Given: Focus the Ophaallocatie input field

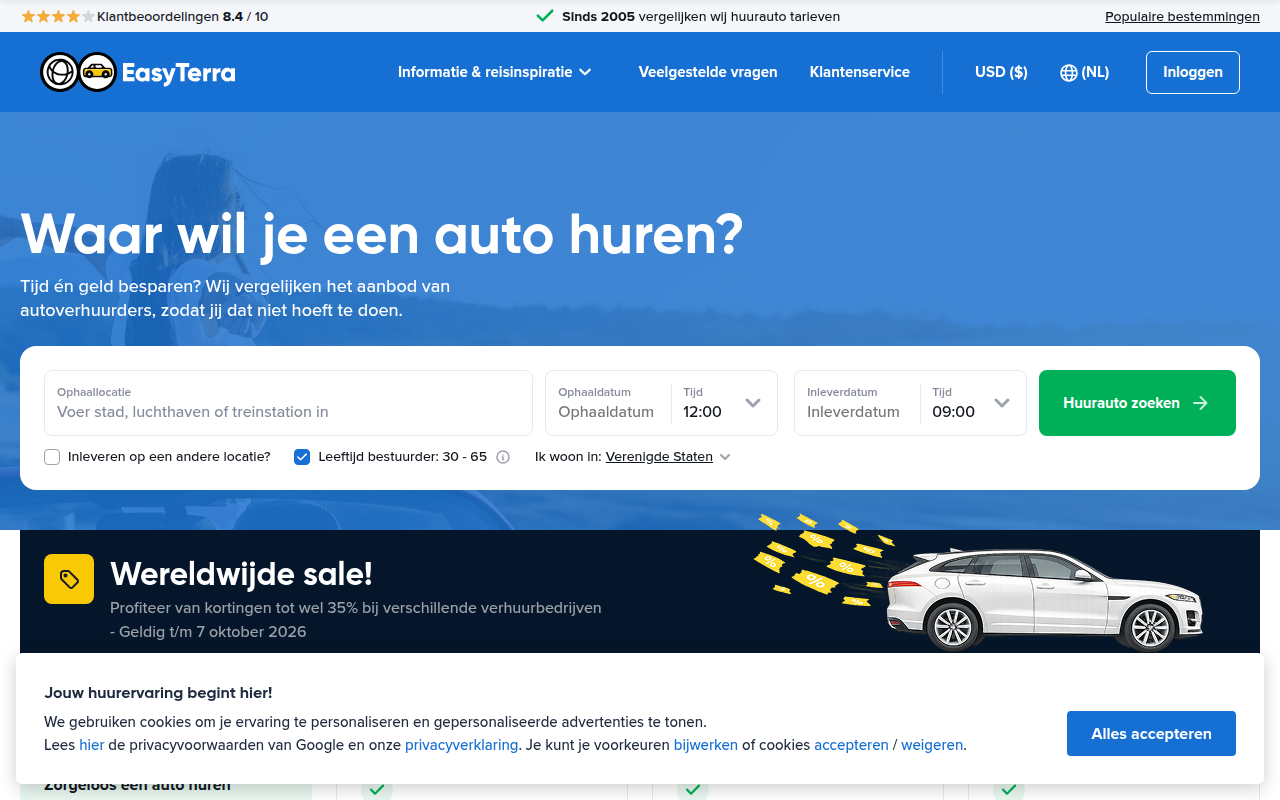Looking at the screenshot, I should [288, 403].
